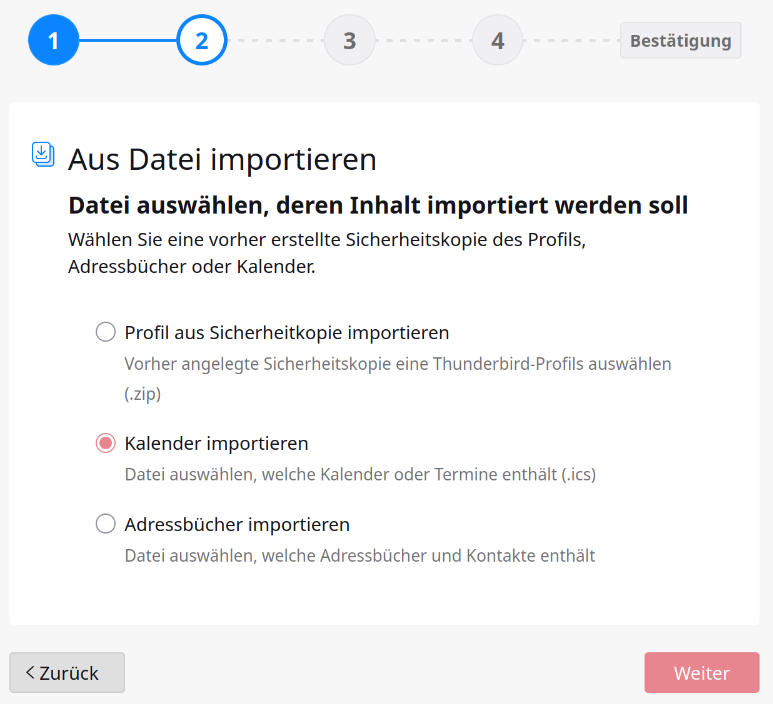The width and height of the screenshot is (773, 704).
Task: Click the .ics calendar description text
Action: (360, 475)
